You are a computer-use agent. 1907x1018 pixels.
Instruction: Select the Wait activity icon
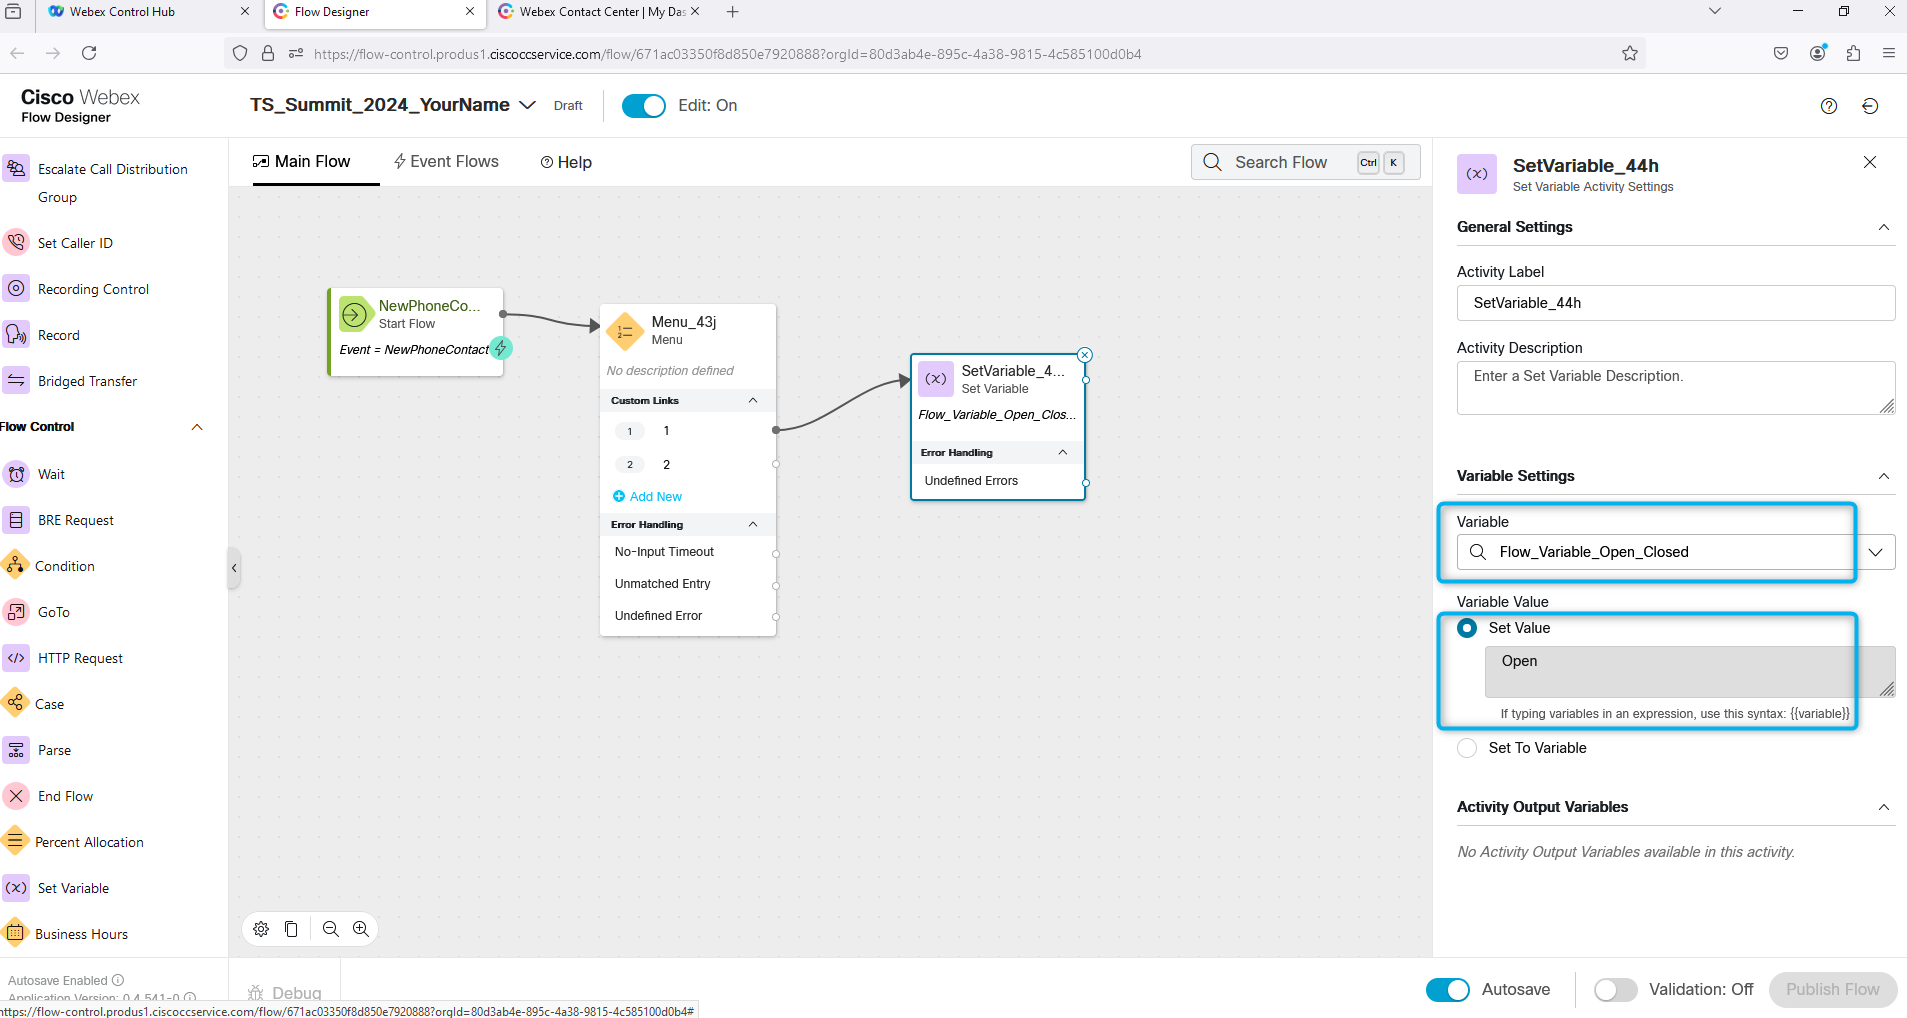click(x=16, y=474)
